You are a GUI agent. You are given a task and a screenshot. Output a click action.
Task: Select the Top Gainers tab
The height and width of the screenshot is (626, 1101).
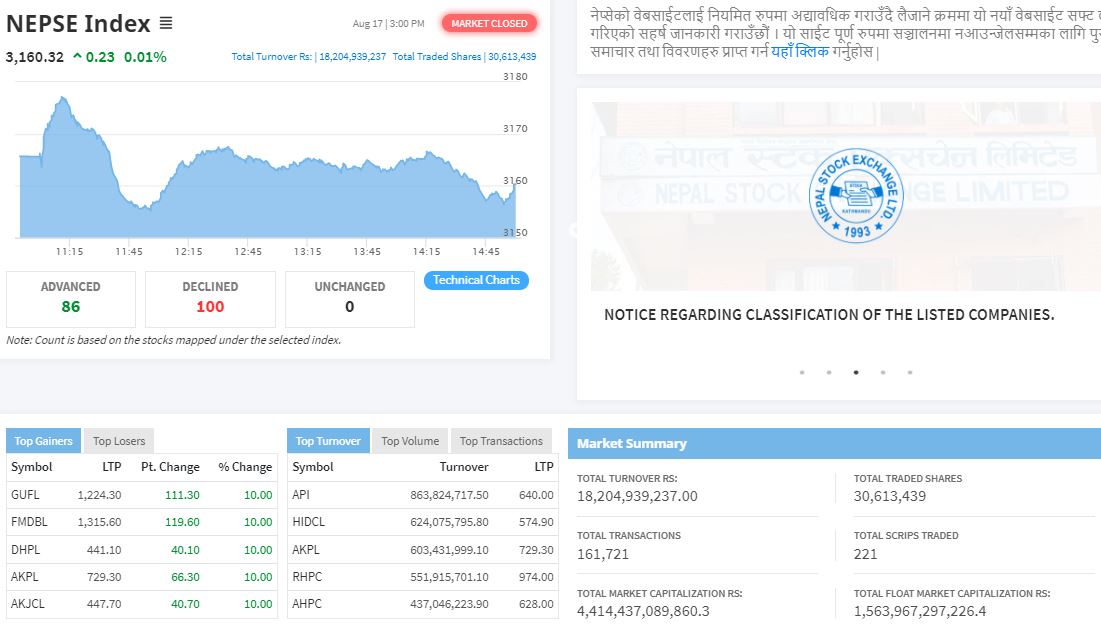tap(44, 441)
